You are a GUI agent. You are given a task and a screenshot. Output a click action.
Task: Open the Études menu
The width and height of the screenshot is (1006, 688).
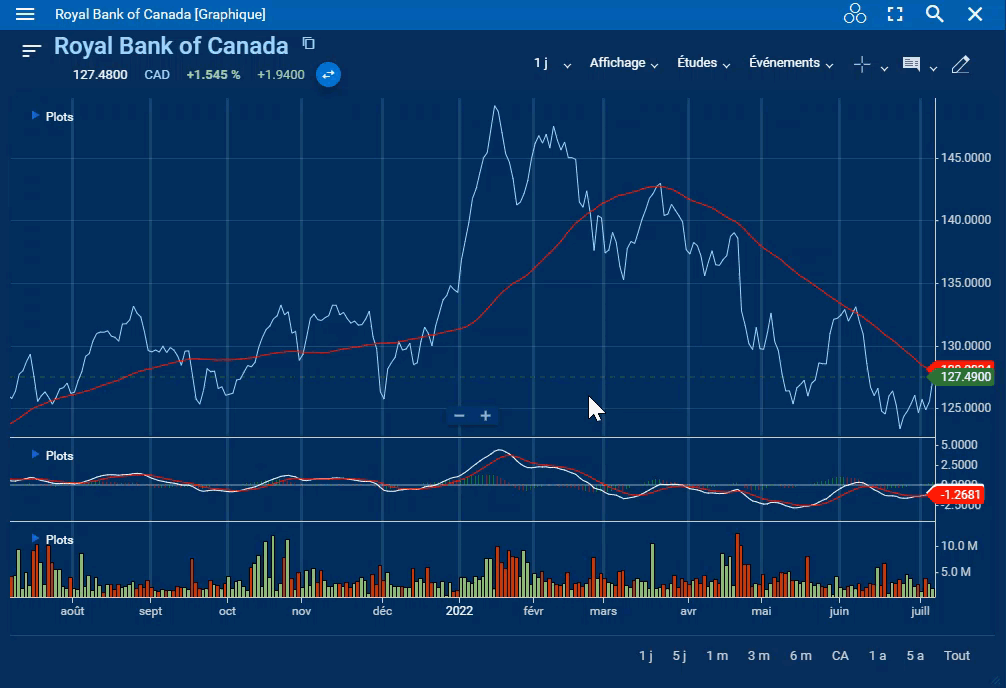[x=703, y=63]
